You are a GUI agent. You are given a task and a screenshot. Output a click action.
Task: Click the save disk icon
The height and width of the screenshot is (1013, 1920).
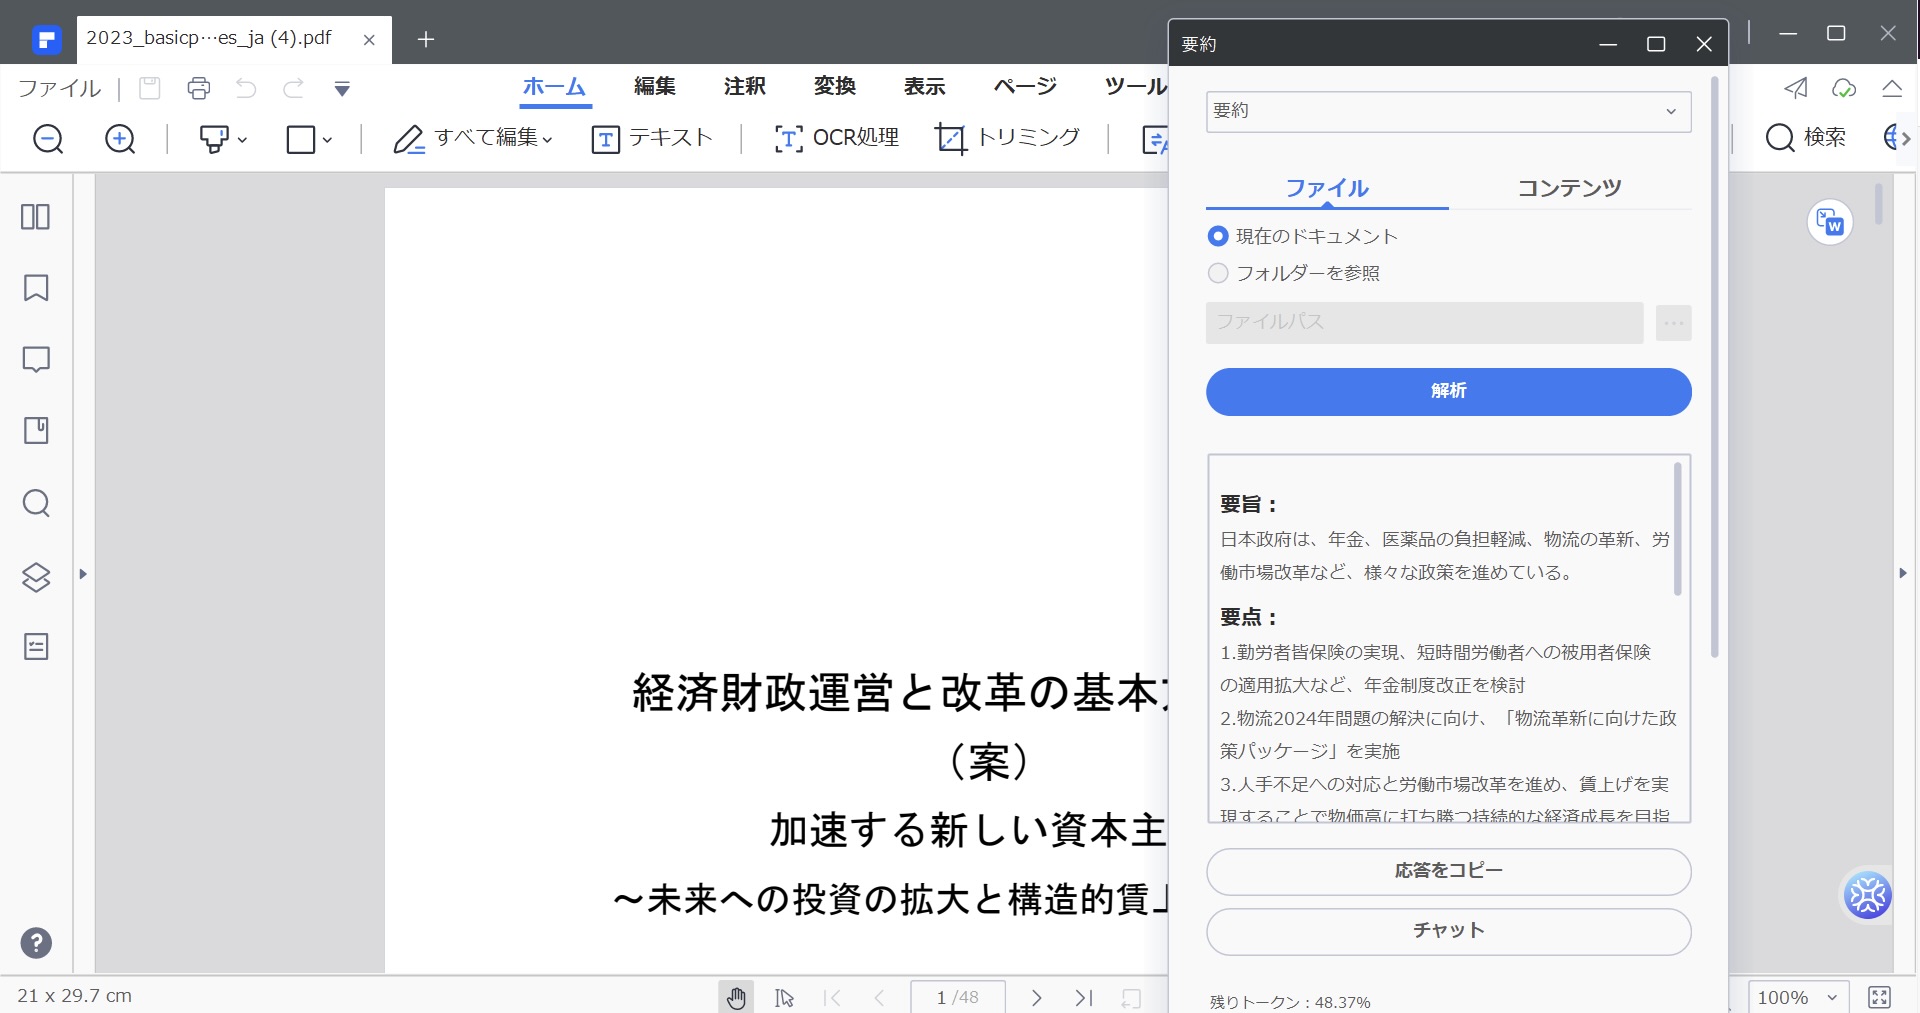tap(149, 88)
